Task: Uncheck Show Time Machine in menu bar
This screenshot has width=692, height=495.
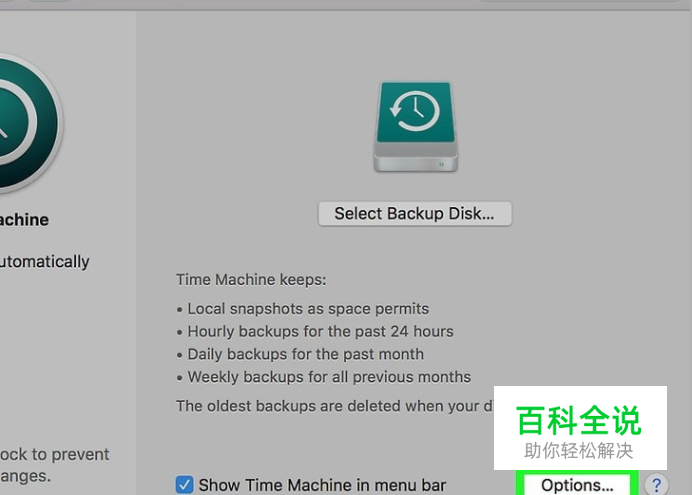Action: point(184,484)
